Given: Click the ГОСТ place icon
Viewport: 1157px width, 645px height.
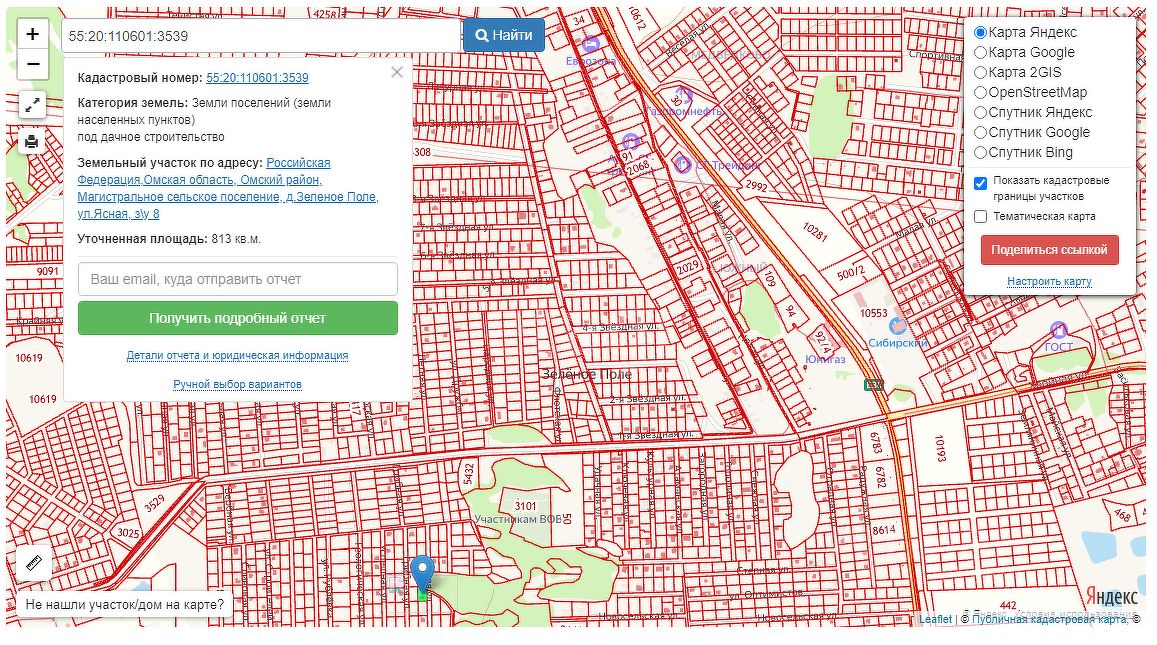Looking at the screenshot, I should (x=1059, y=330).
